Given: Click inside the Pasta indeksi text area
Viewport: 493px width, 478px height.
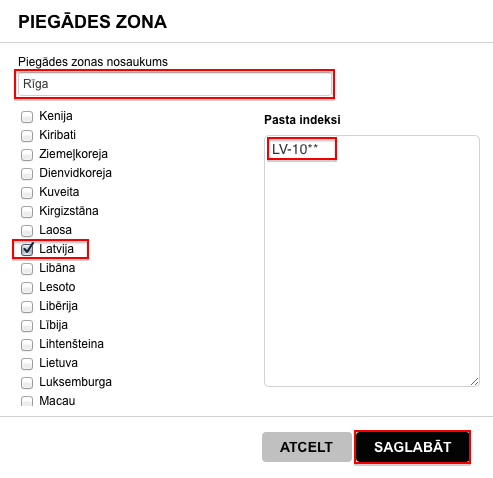Looking at the screenshot, I should click(372, 261).
